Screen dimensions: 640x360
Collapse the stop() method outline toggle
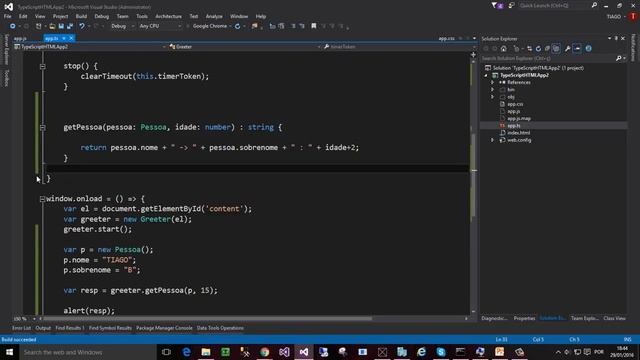[42, 66]
